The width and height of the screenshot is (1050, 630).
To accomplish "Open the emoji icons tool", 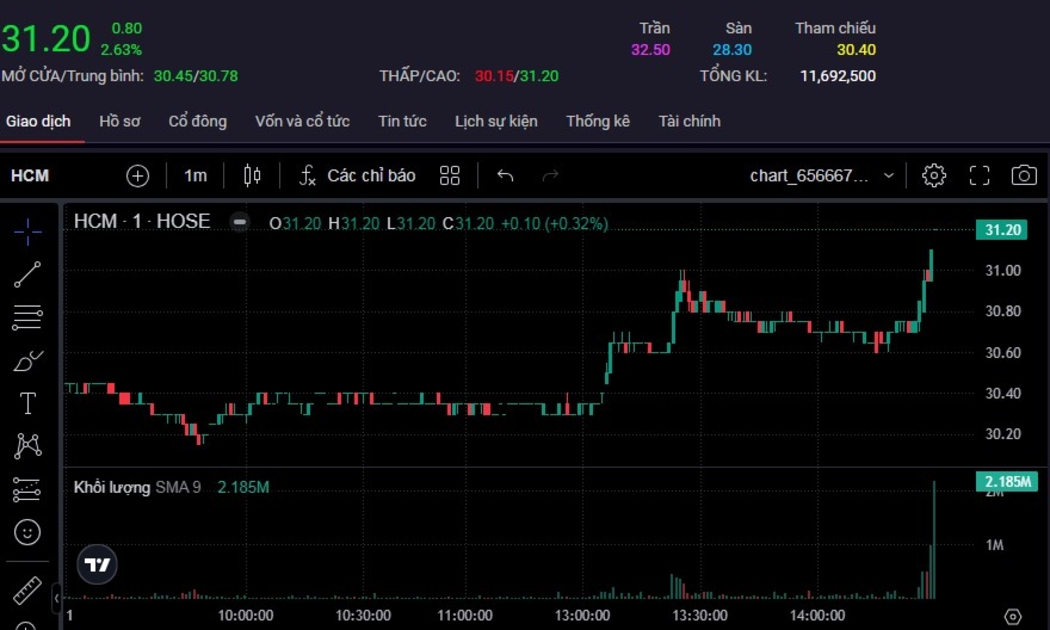I will [x=28, y=532].
